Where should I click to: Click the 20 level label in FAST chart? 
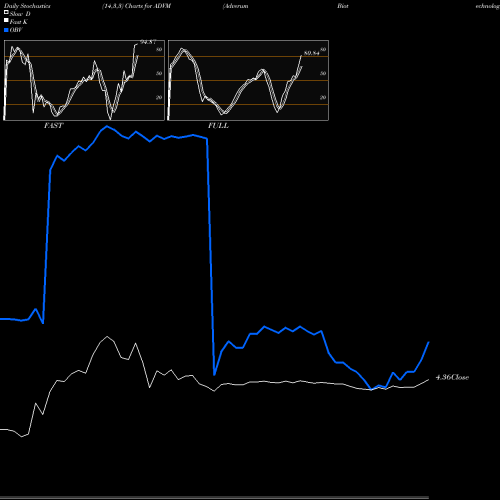tap(159, 97)
